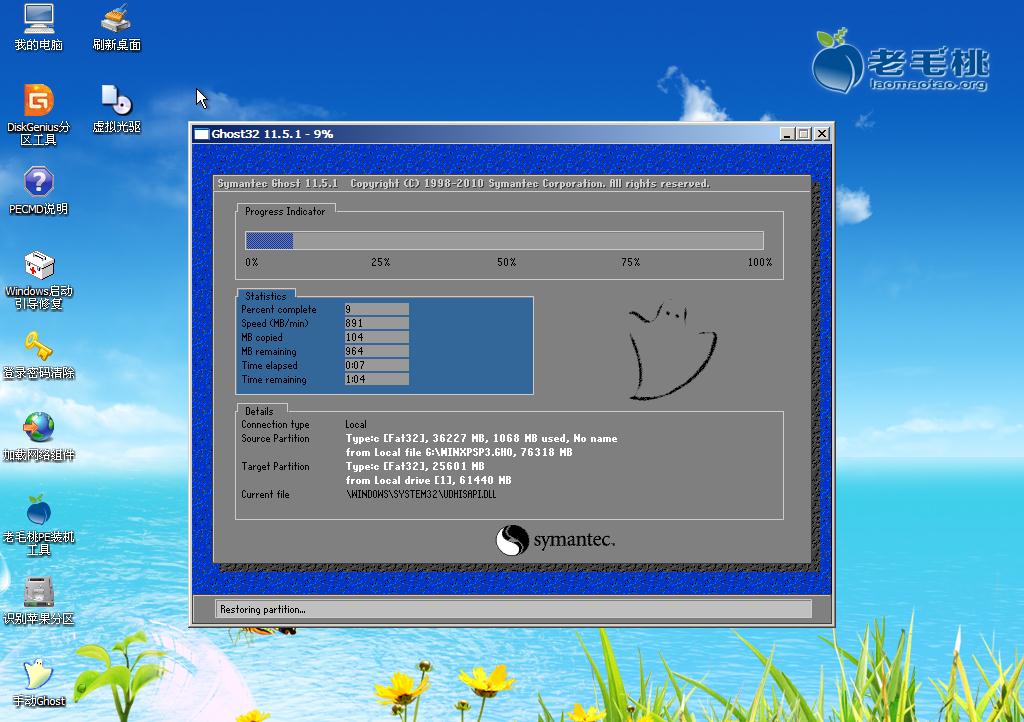This screenshot has height=722, width=1024.
Task: Open the 虚拟光驱 virtual drive icon
Action: [x=116, y=101]
